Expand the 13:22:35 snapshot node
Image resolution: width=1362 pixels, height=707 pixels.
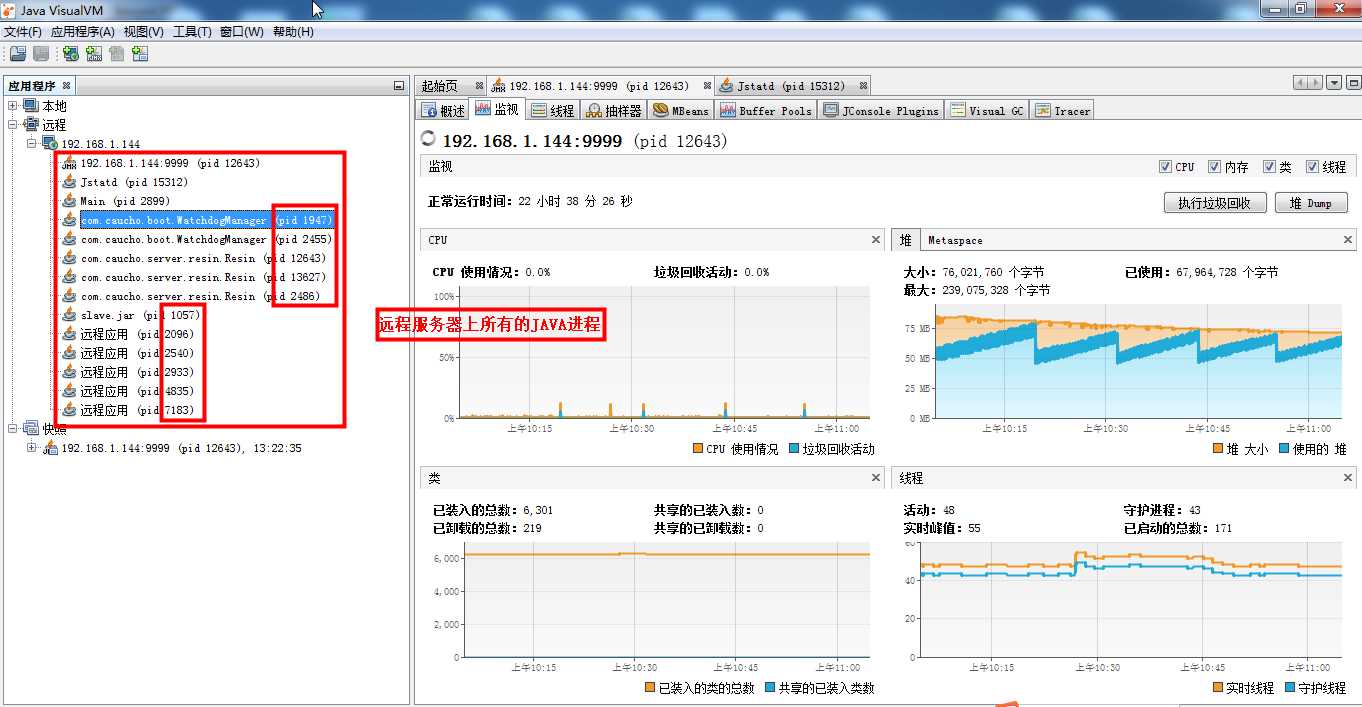coord(32,448)
